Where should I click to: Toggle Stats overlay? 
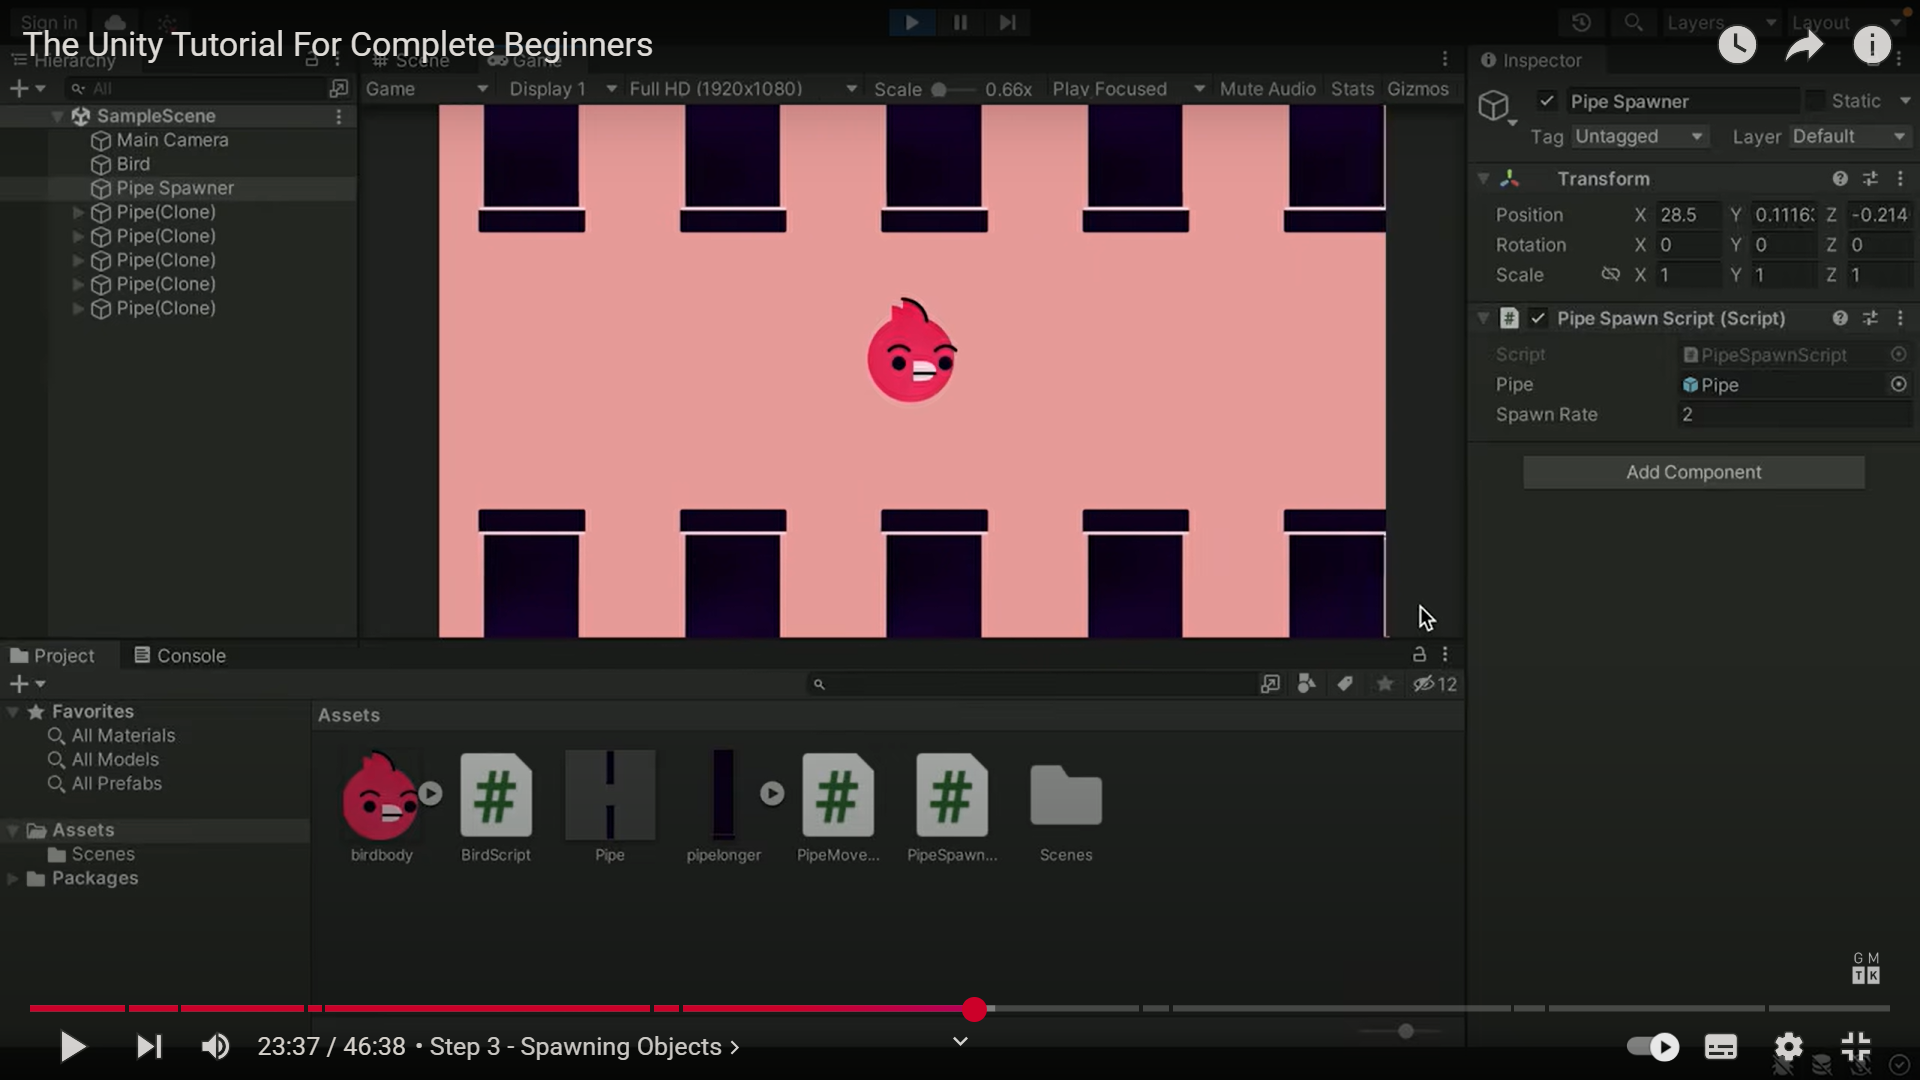coord(1352,89)
